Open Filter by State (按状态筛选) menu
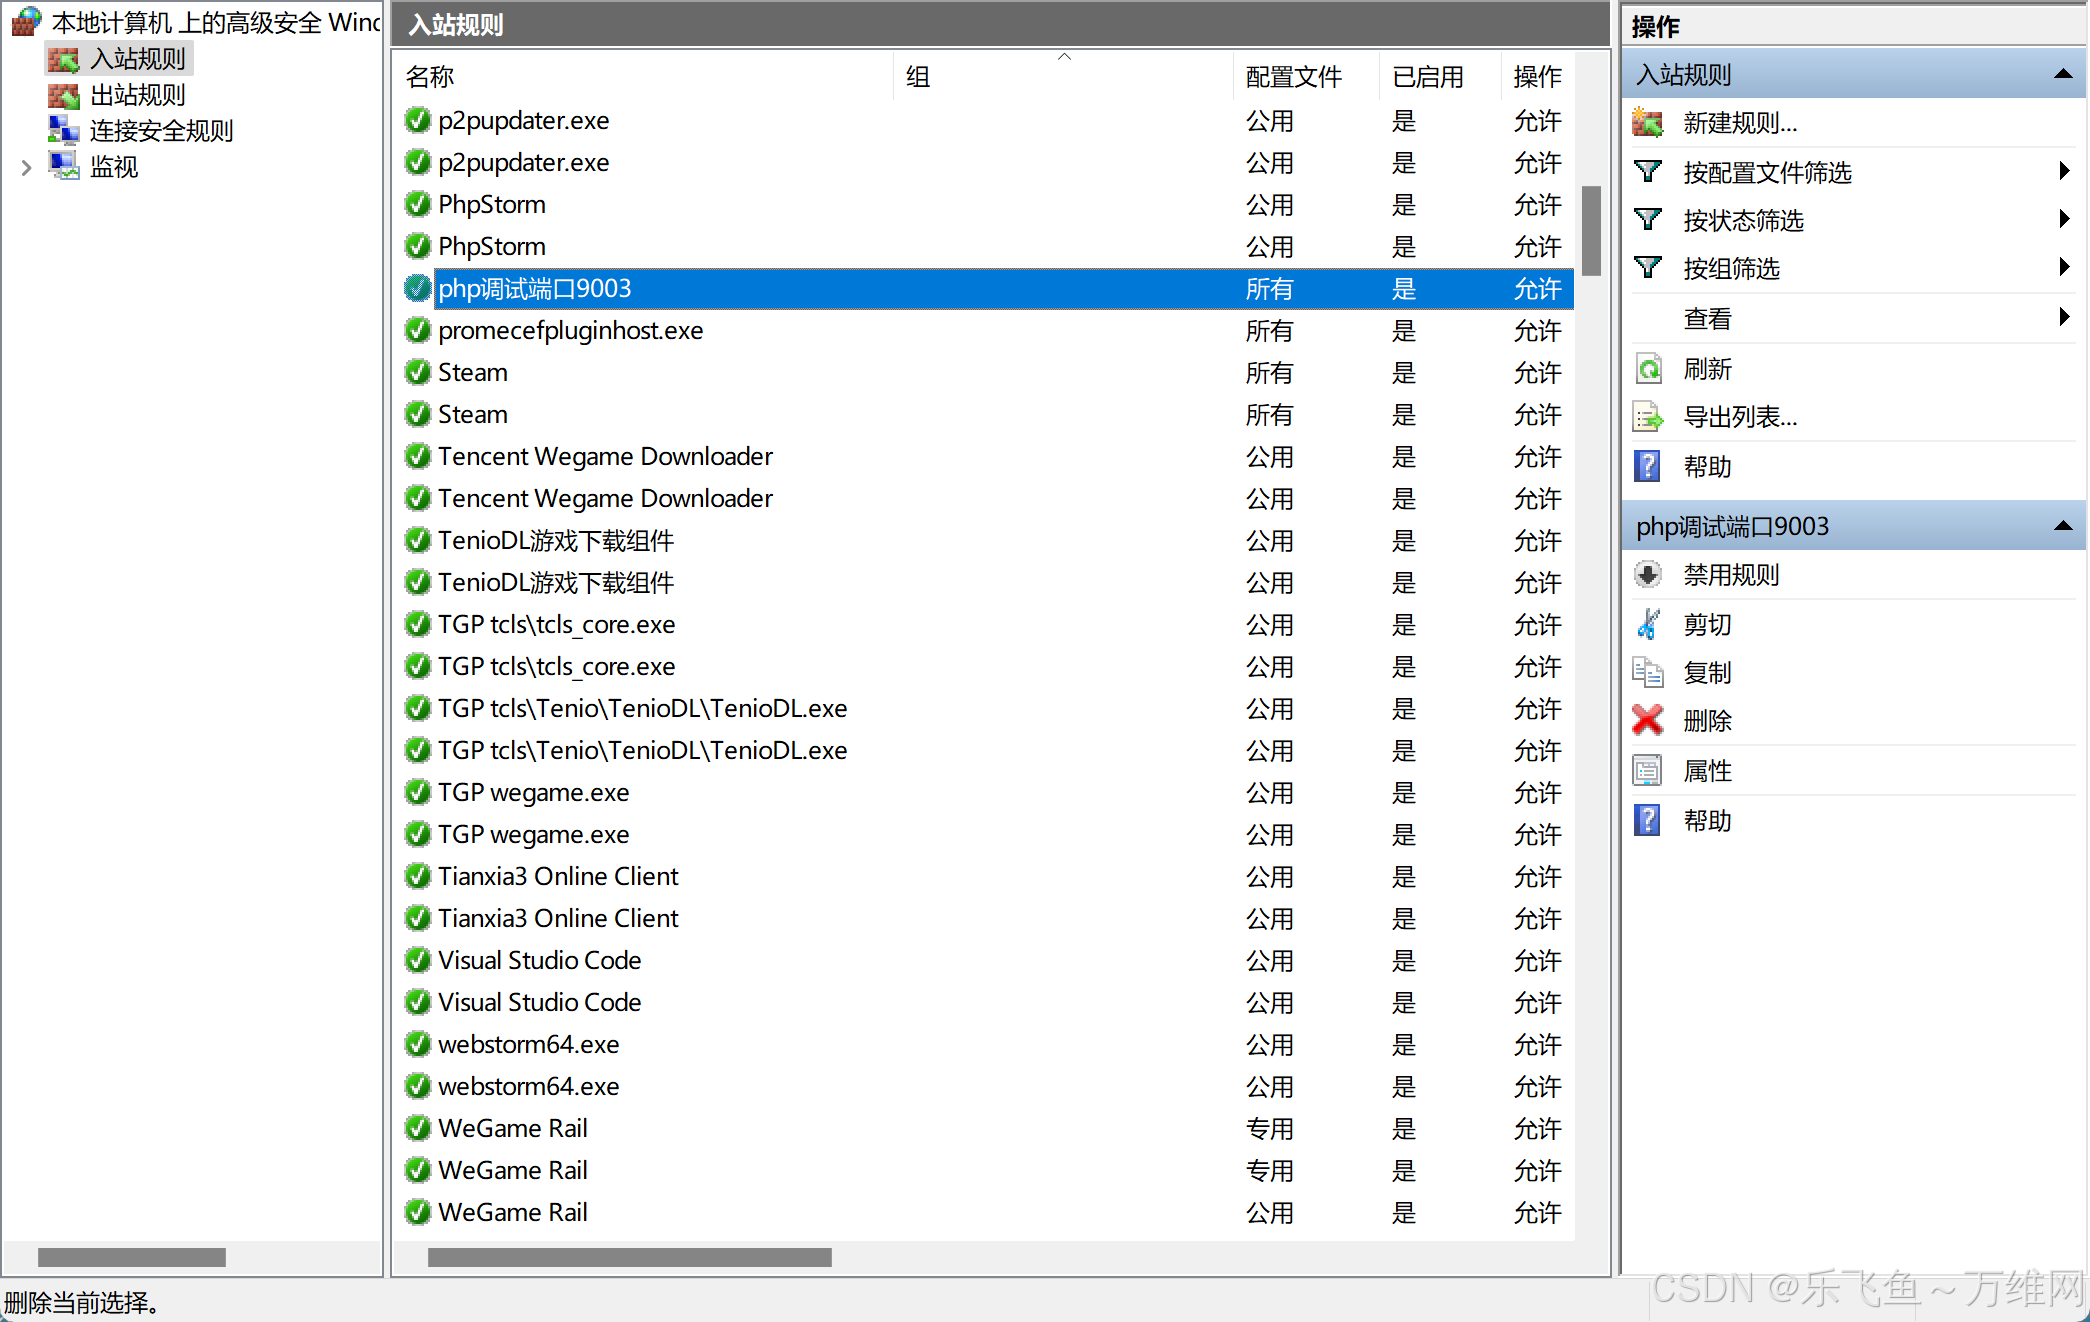 1743,220
